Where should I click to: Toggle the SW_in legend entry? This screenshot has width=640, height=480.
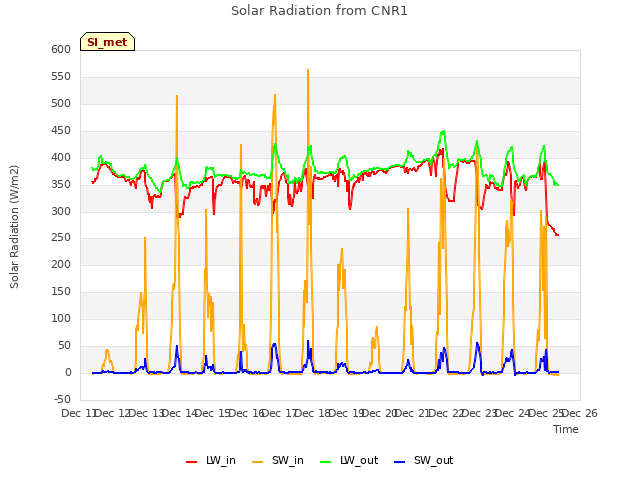tap(278, 460)
